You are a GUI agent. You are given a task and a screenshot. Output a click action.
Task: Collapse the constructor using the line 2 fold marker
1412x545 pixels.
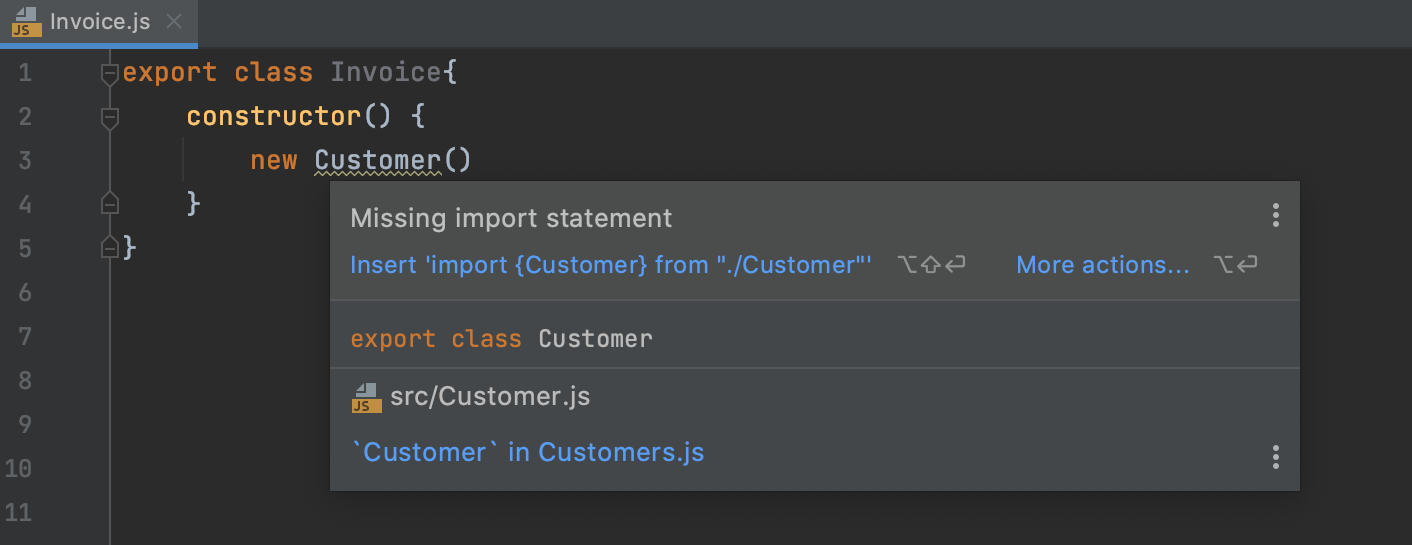click(110, 117)
